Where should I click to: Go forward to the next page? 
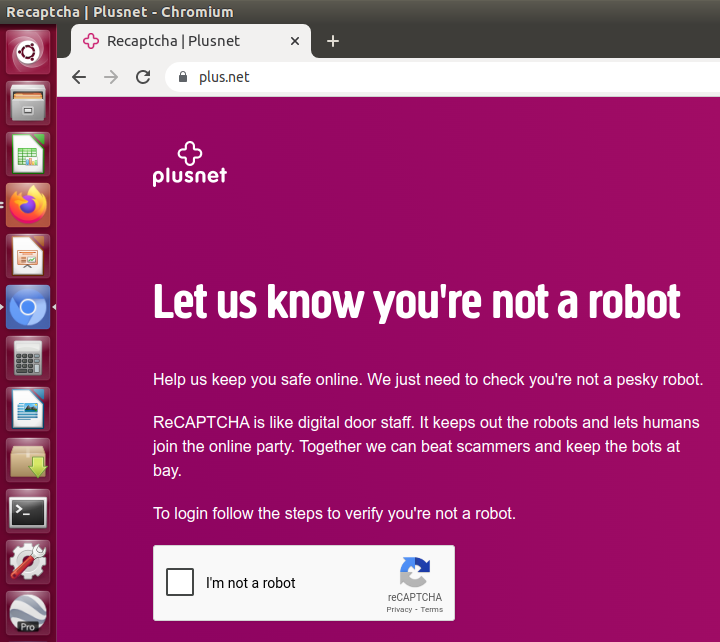(x=111, y=77)
